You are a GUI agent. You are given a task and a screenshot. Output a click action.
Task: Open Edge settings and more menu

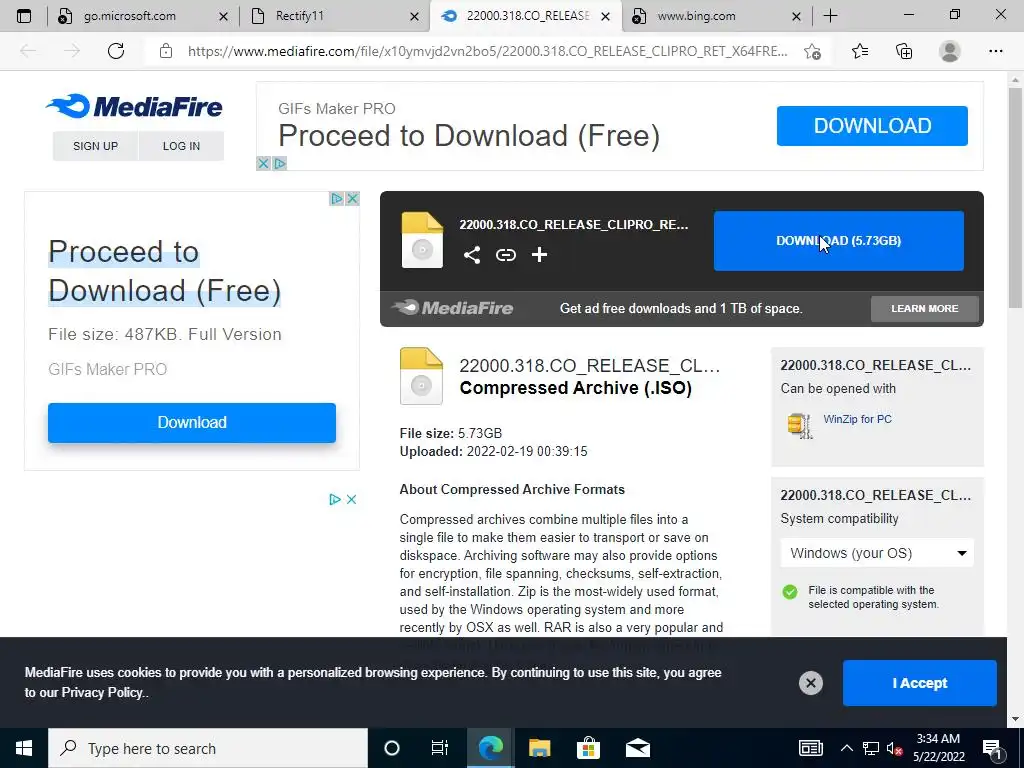(x=995, y=51)
